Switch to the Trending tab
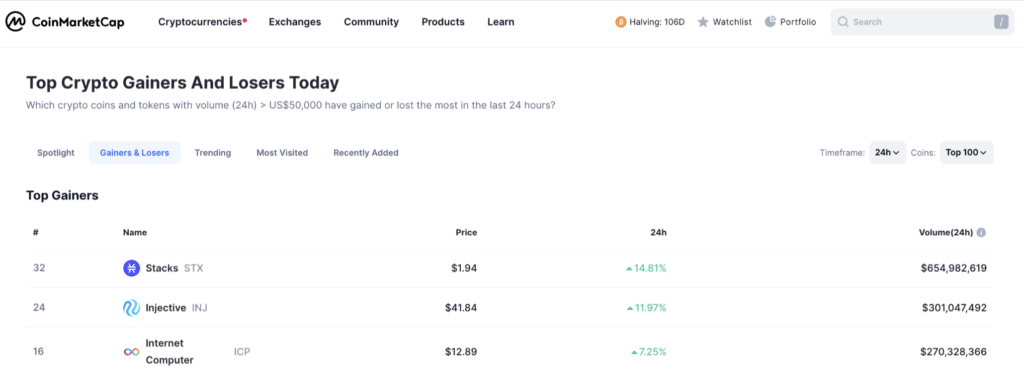The image size is (1024, 375). pyautogui.click(x=213, y=153)
